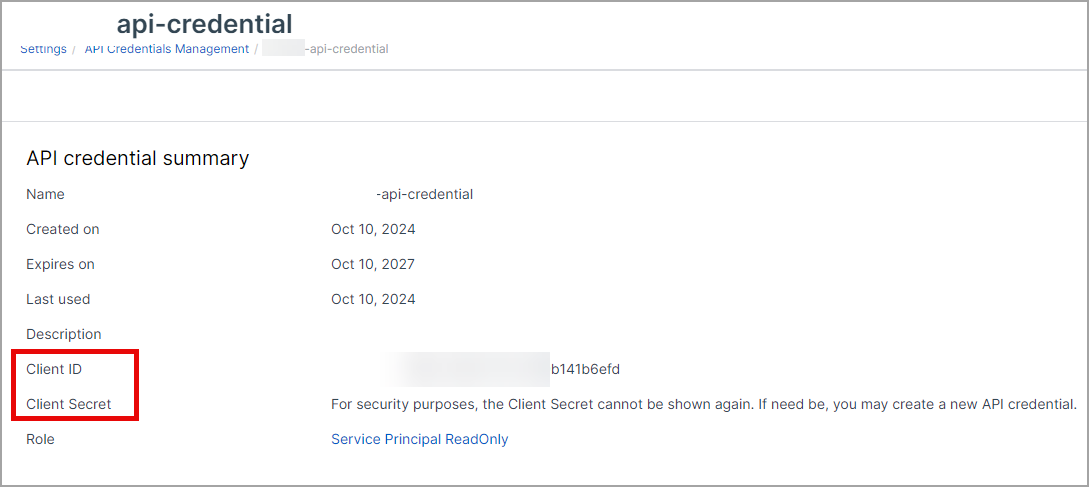Click the Expires on label
This screenshot has width=1089, height=487.
(x=60, y=264)
